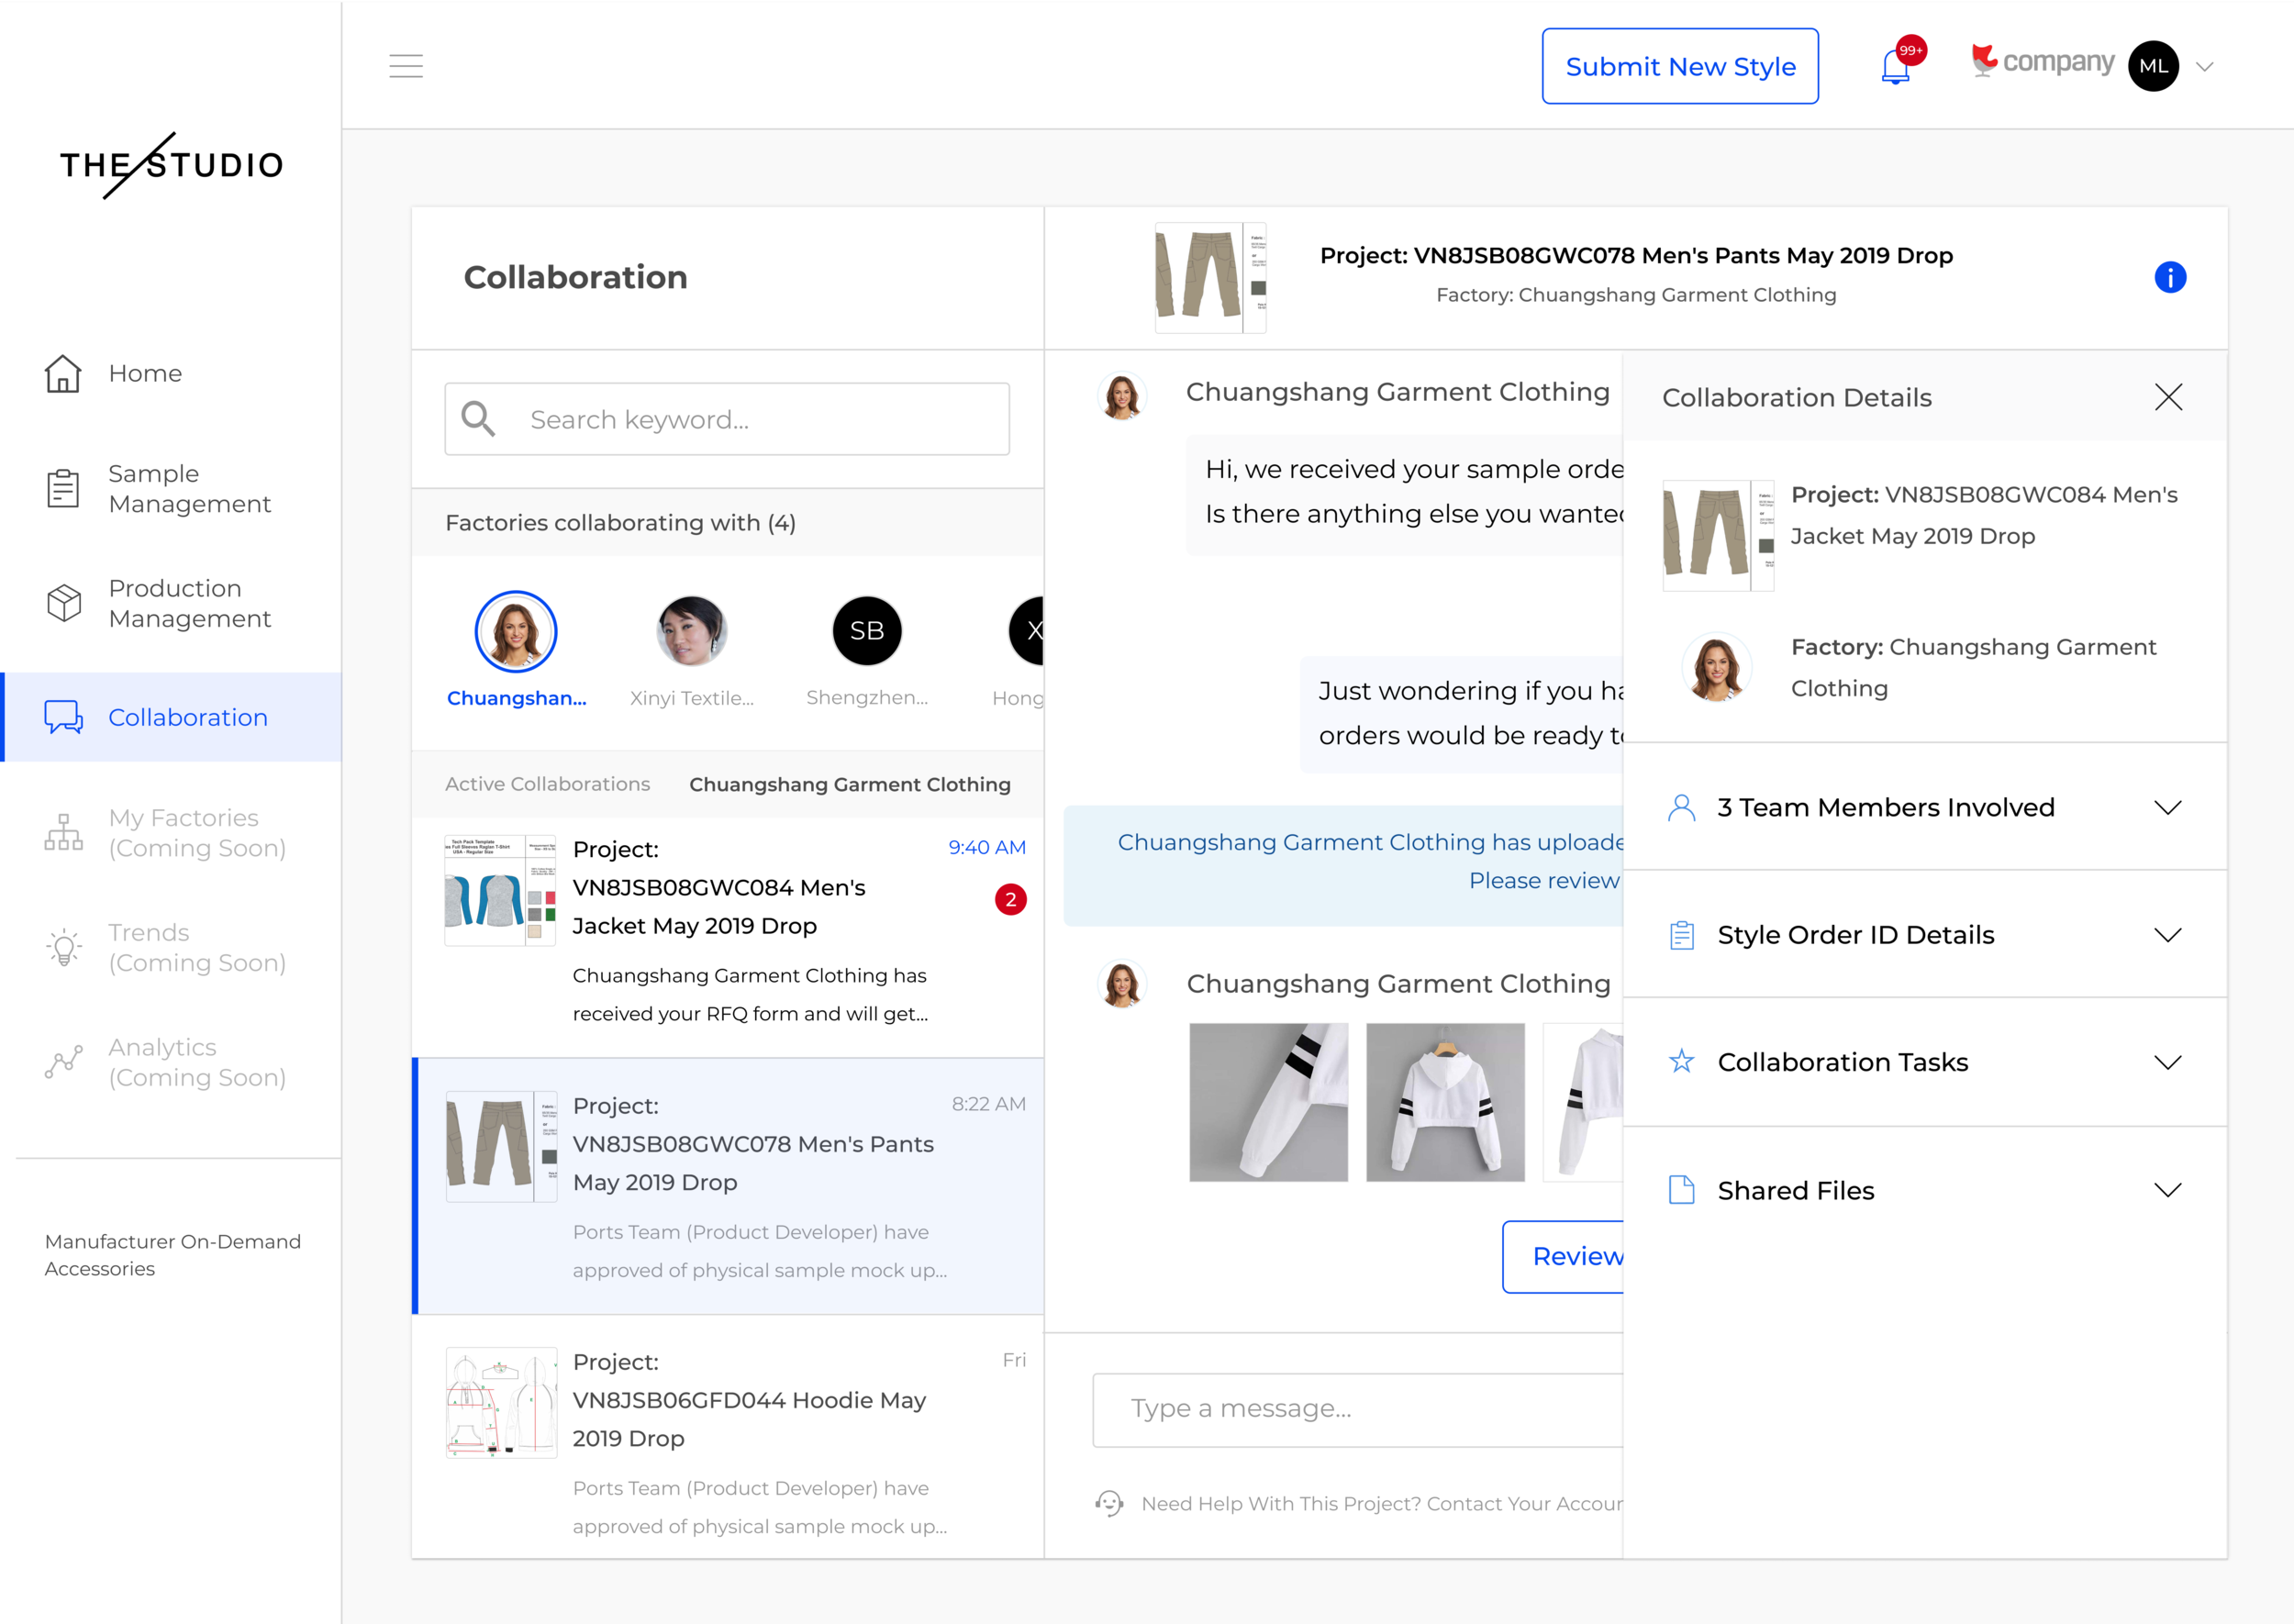Open Men's Jacket May 2019 Drop project
This screenshot has height=1624, width=2294.
[727, 937]
